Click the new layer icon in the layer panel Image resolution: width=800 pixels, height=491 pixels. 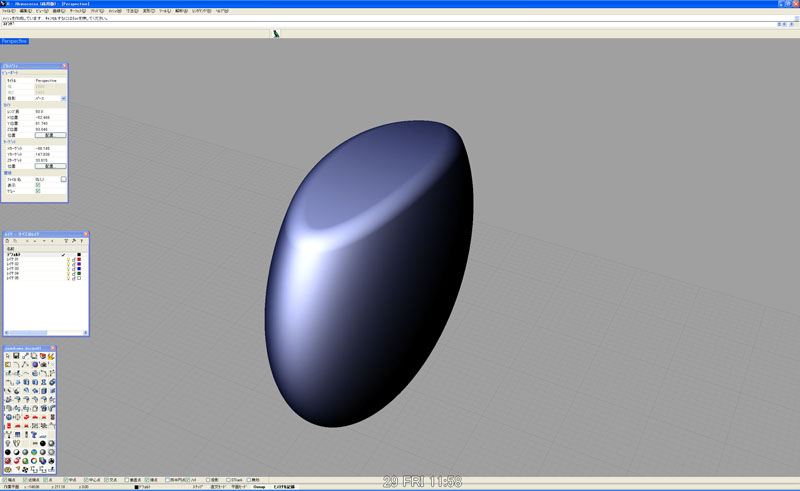(x=8, y=241)
